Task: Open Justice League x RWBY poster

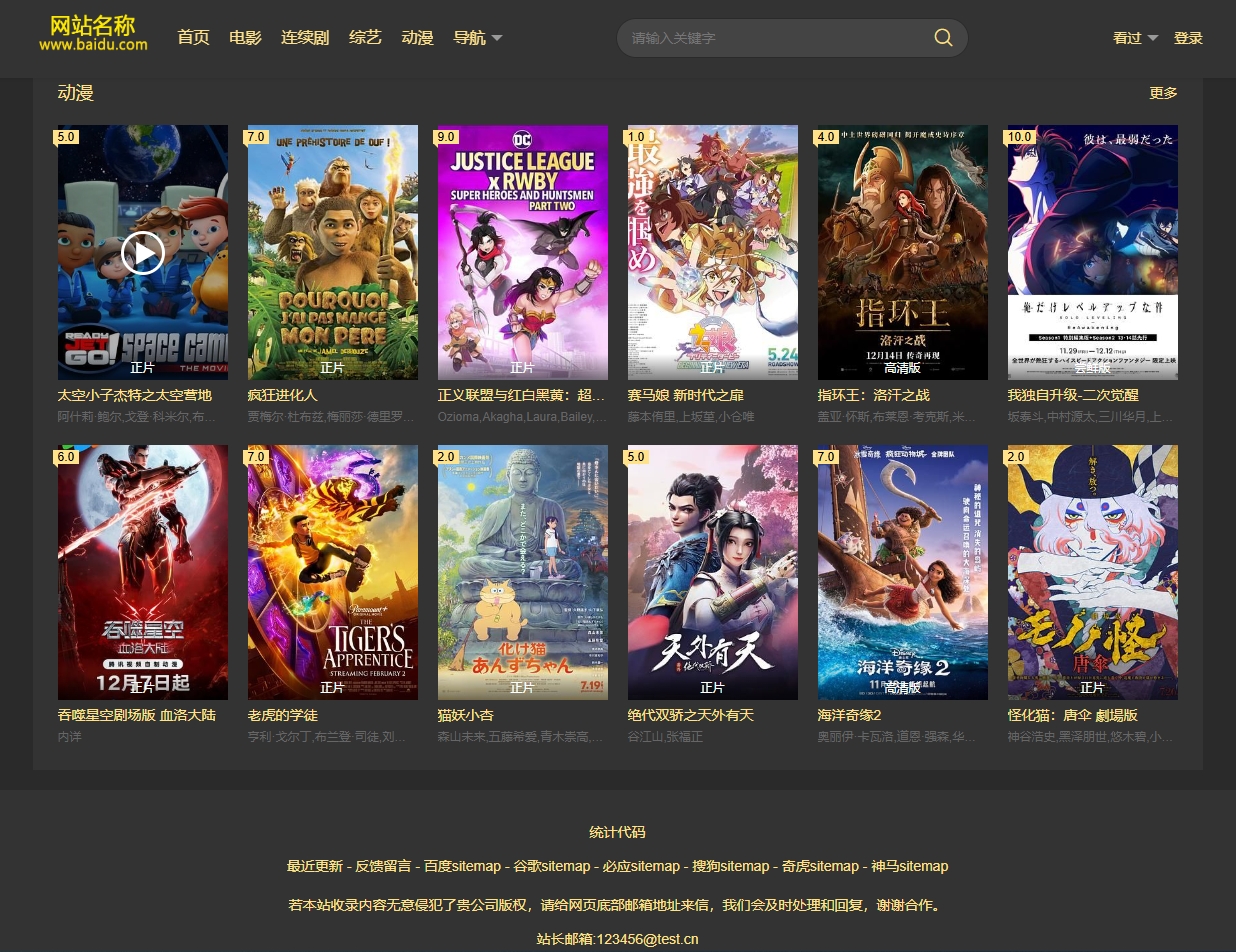Action: click(x=523, y=252)
